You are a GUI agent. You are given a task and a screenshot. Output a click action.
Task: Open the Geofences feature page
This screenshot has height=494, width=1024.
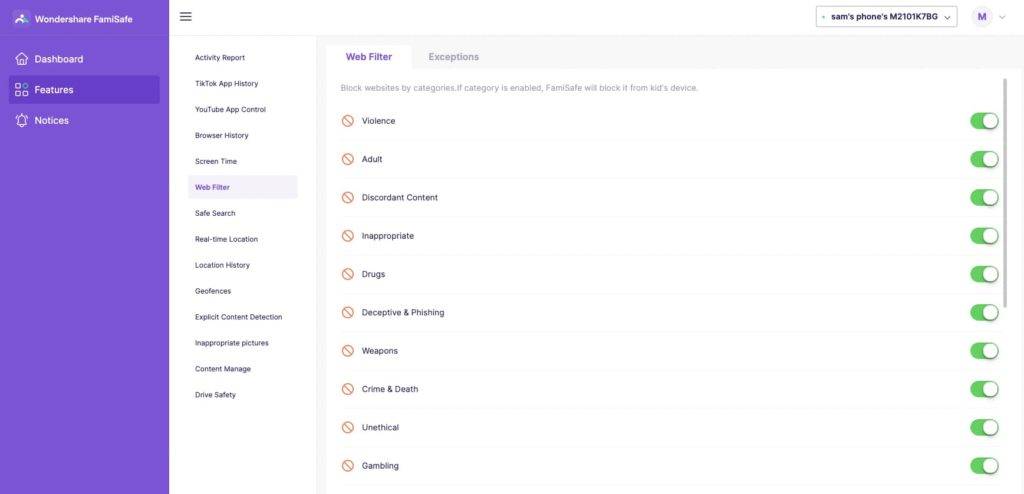(213, 291)
